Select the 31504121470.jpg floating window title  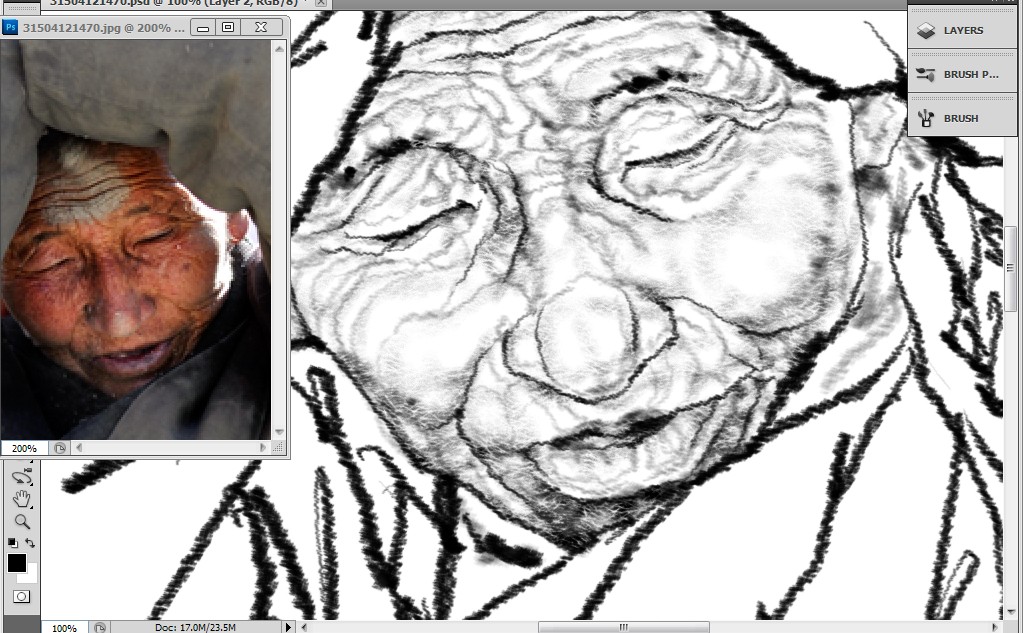(103, 27)
